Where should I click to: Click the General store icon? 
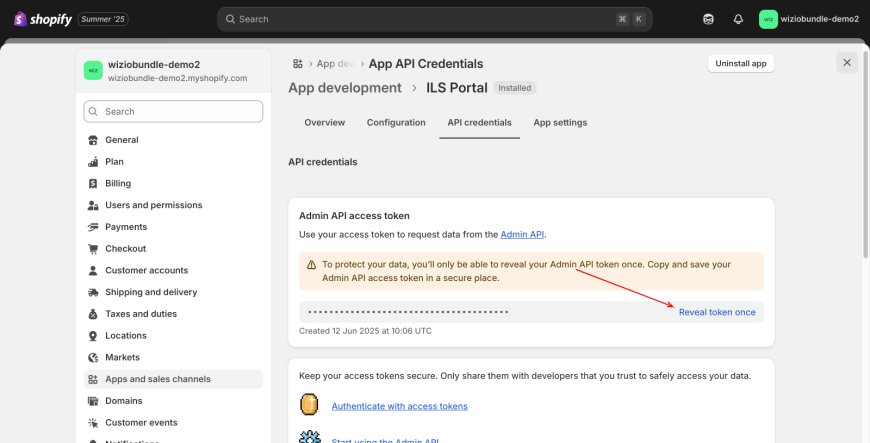pyautogui.click(x=93, y=140)
